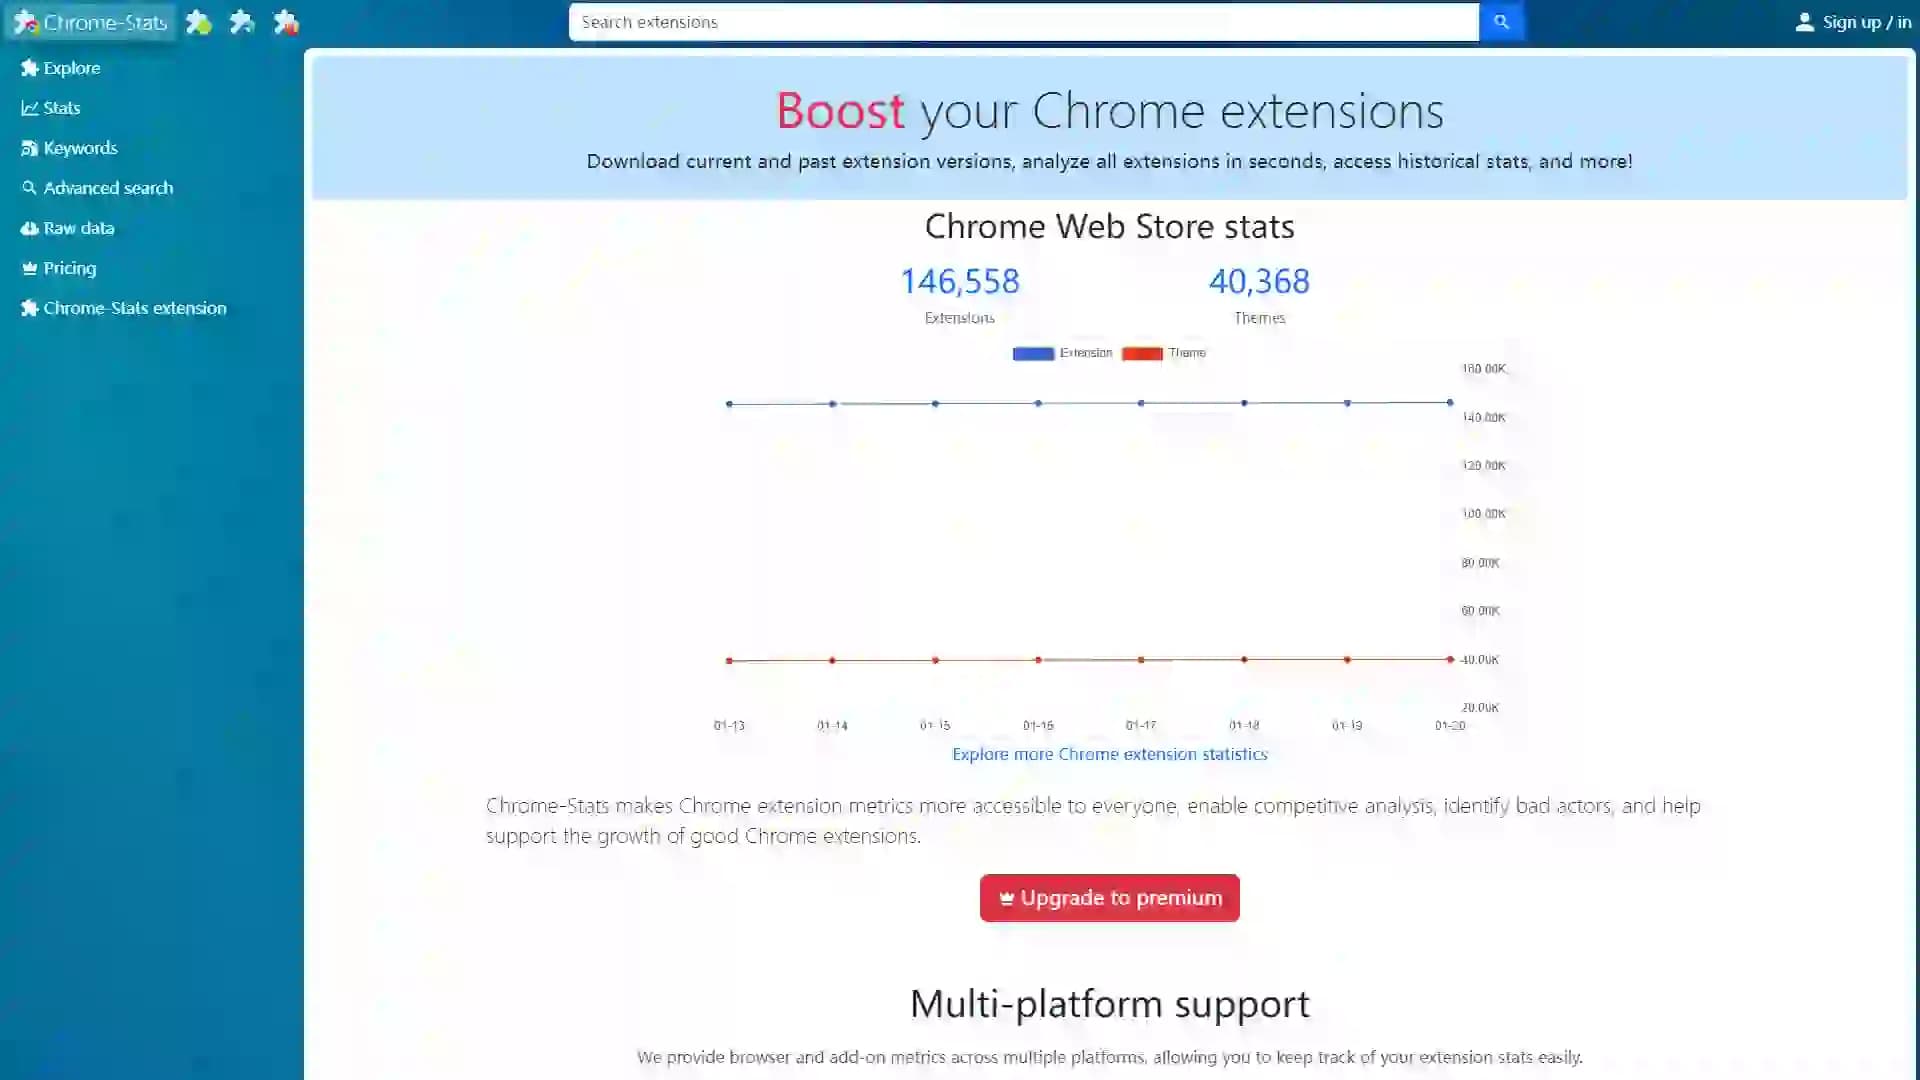The height and width of the screenshot is (1080, 1920).
Task: Click the Pricing menu icon
Action: (28, 268)
